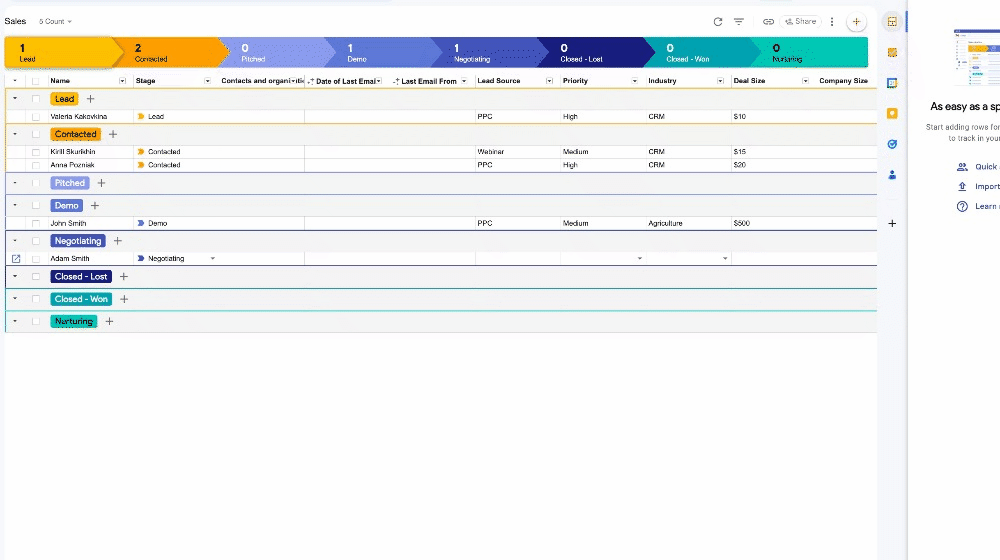Image resolution: width=1000 pixels, height=560 pixels.
Task: Open the blue checkmark tasks icon in the sidebar
Action: pyautogui.click(x=892, y=144)
